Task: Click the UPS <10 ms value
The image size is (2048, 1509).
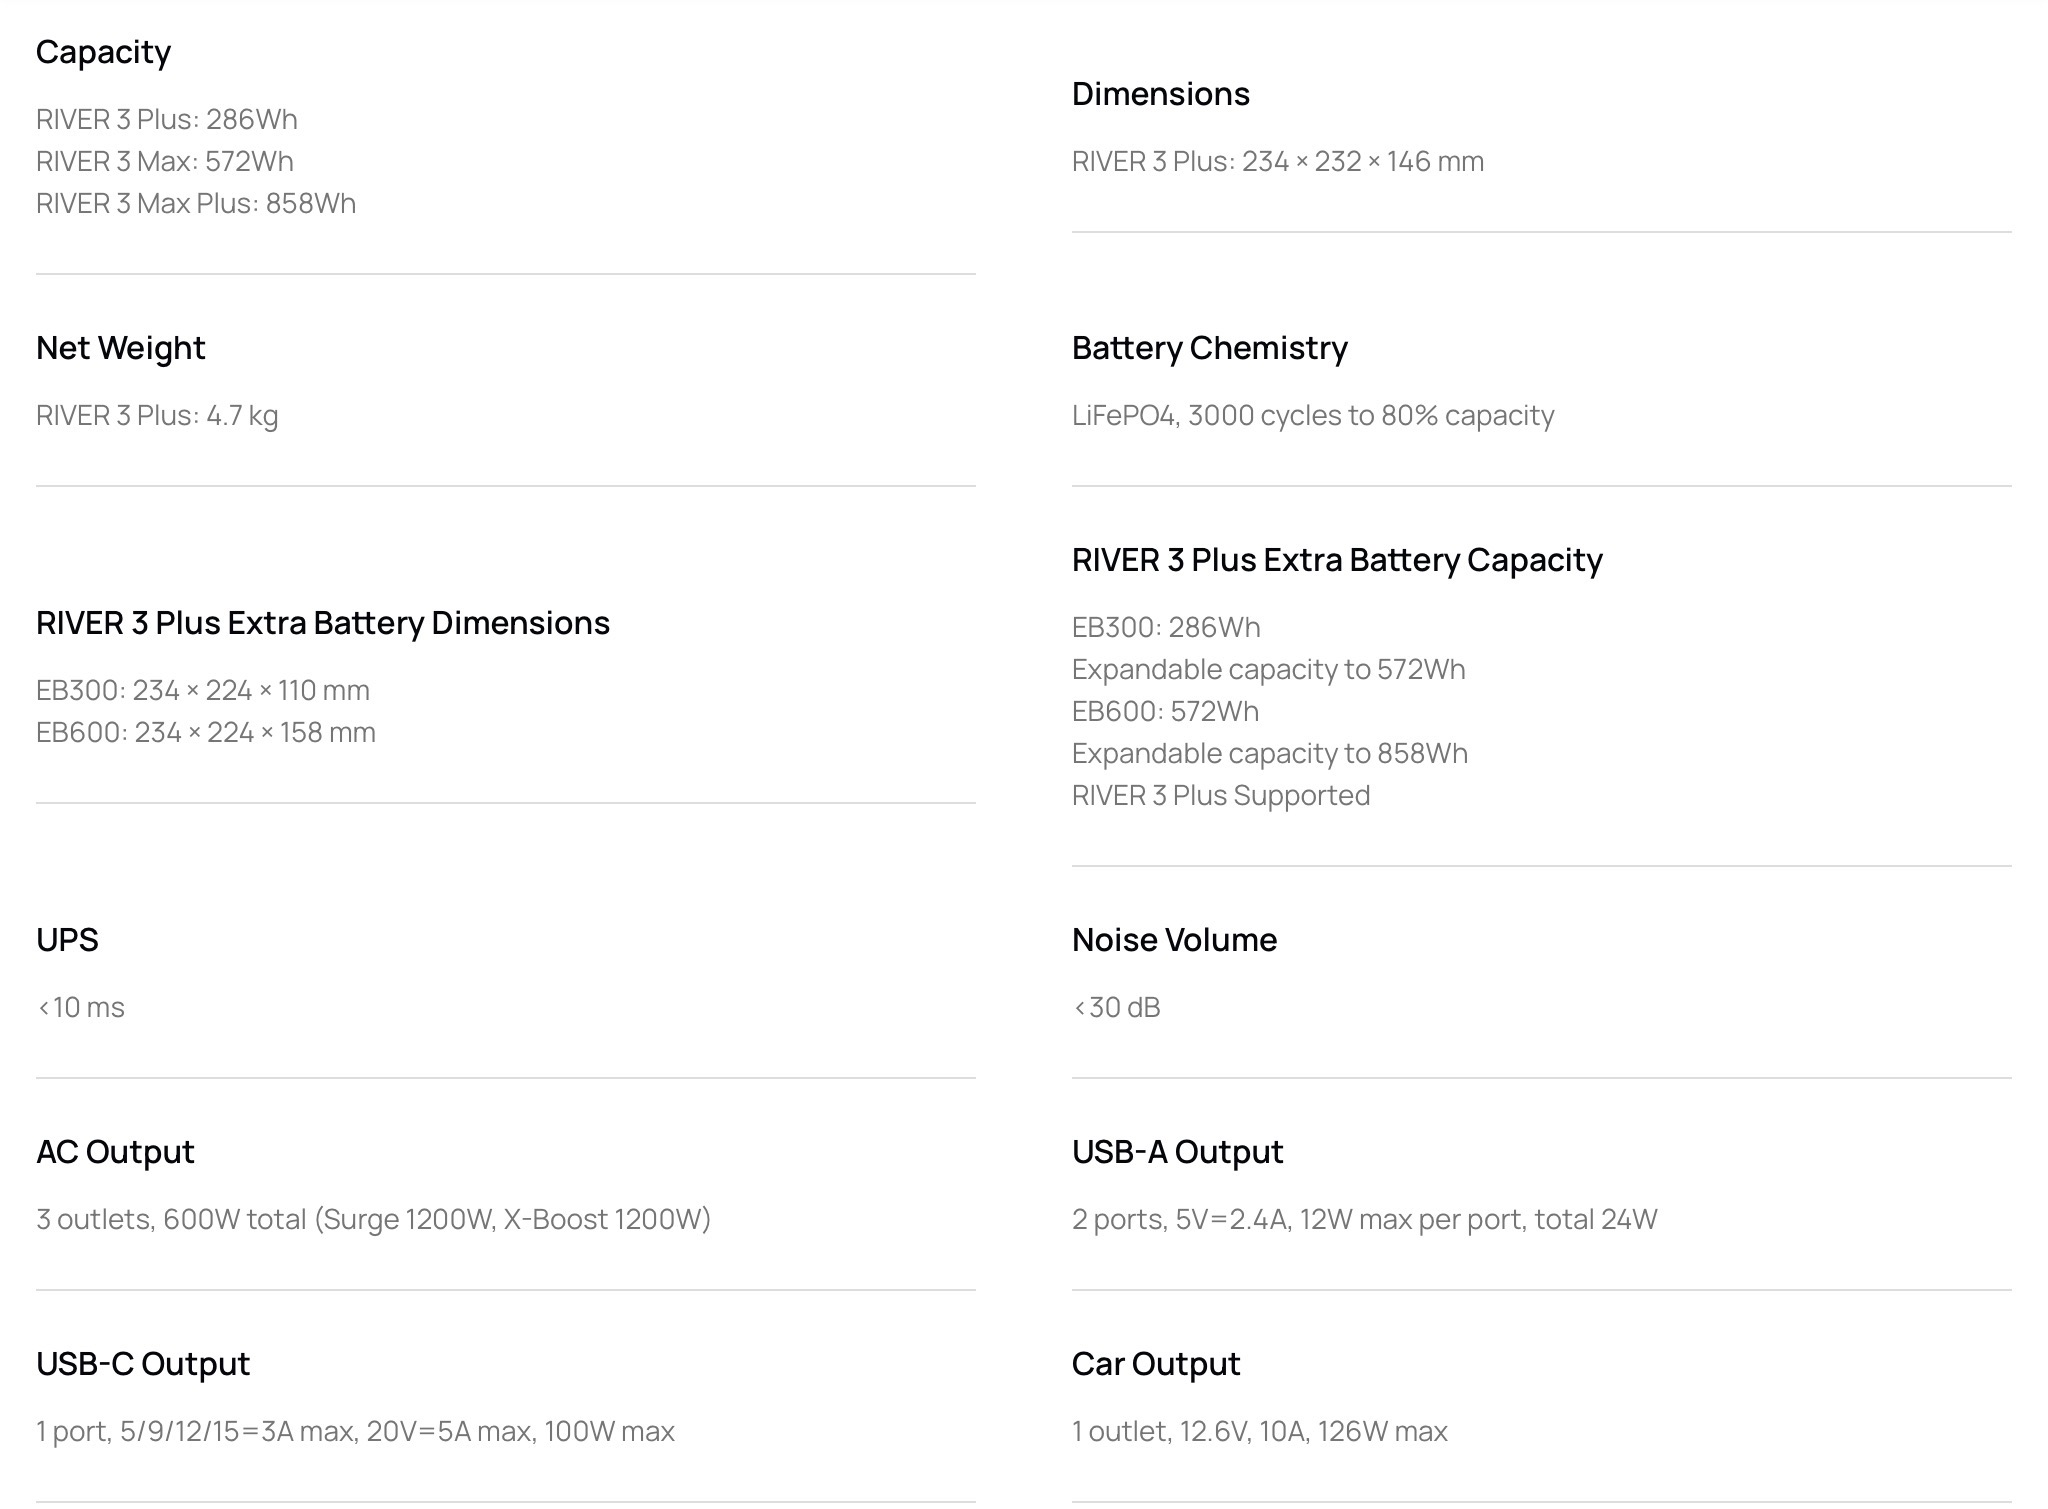Action: pyautogui.click(x=81, y=1007)
